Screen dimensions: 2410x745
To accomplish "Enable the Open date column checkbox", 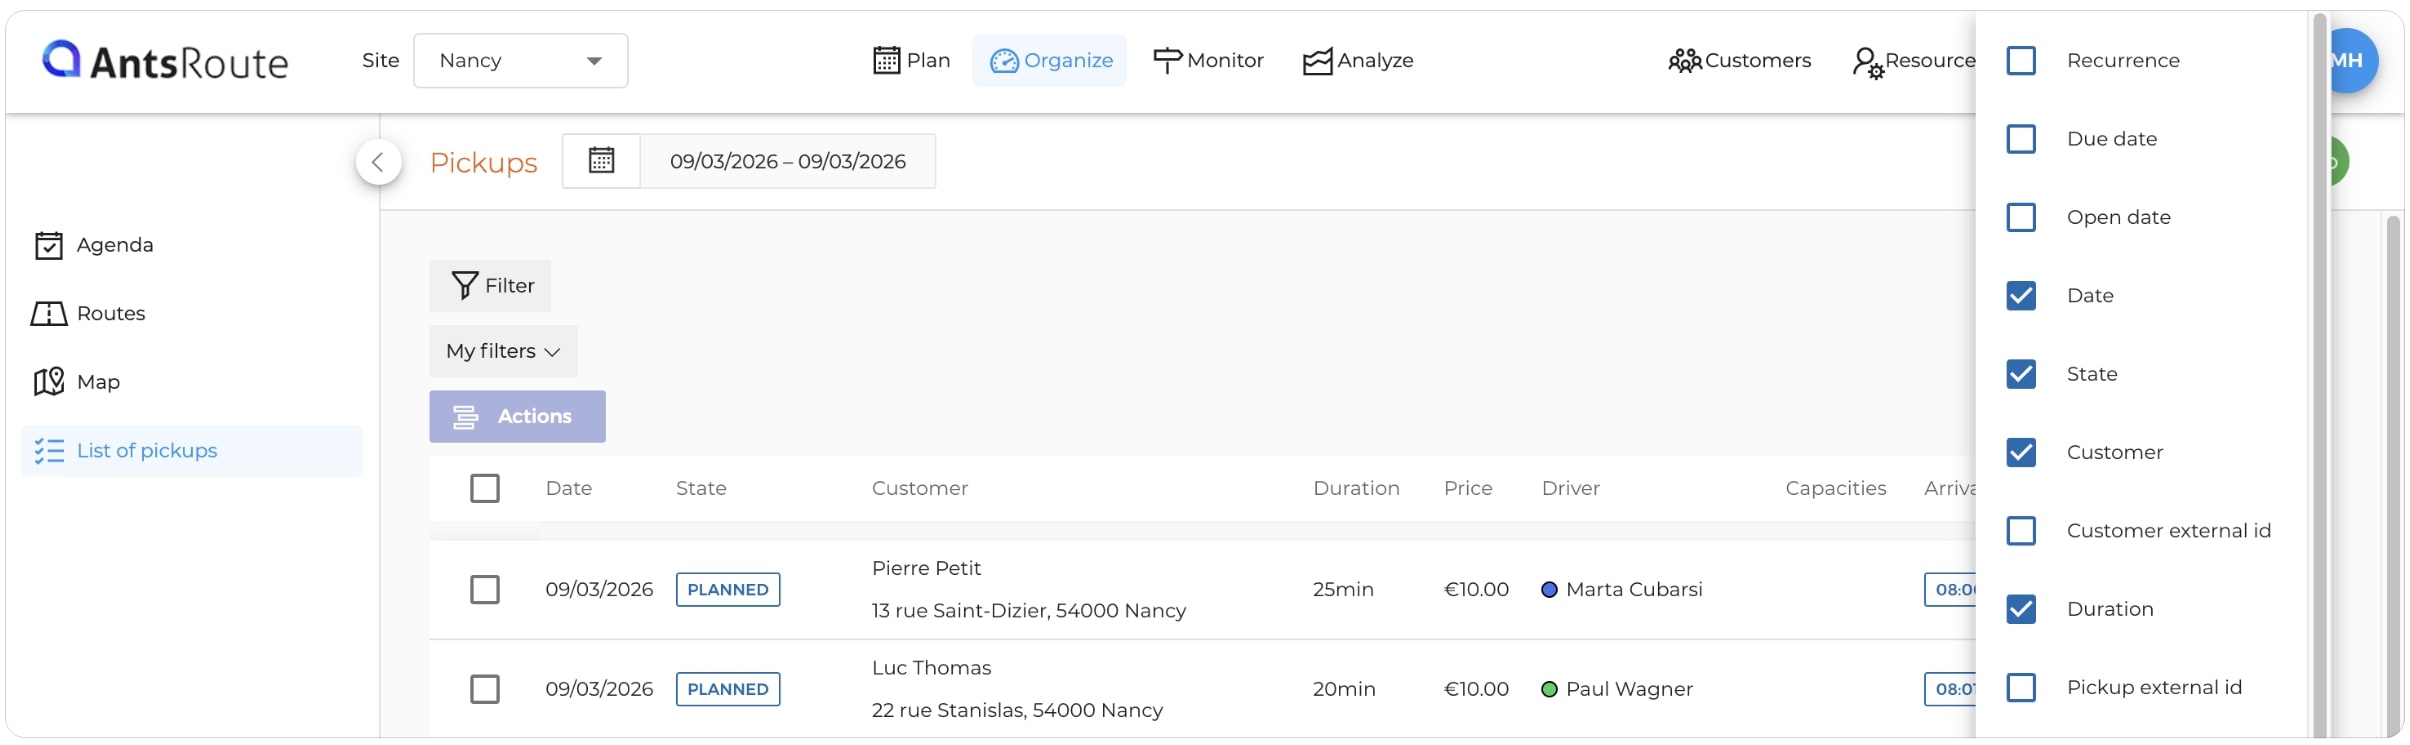I will click(2021, 217).
